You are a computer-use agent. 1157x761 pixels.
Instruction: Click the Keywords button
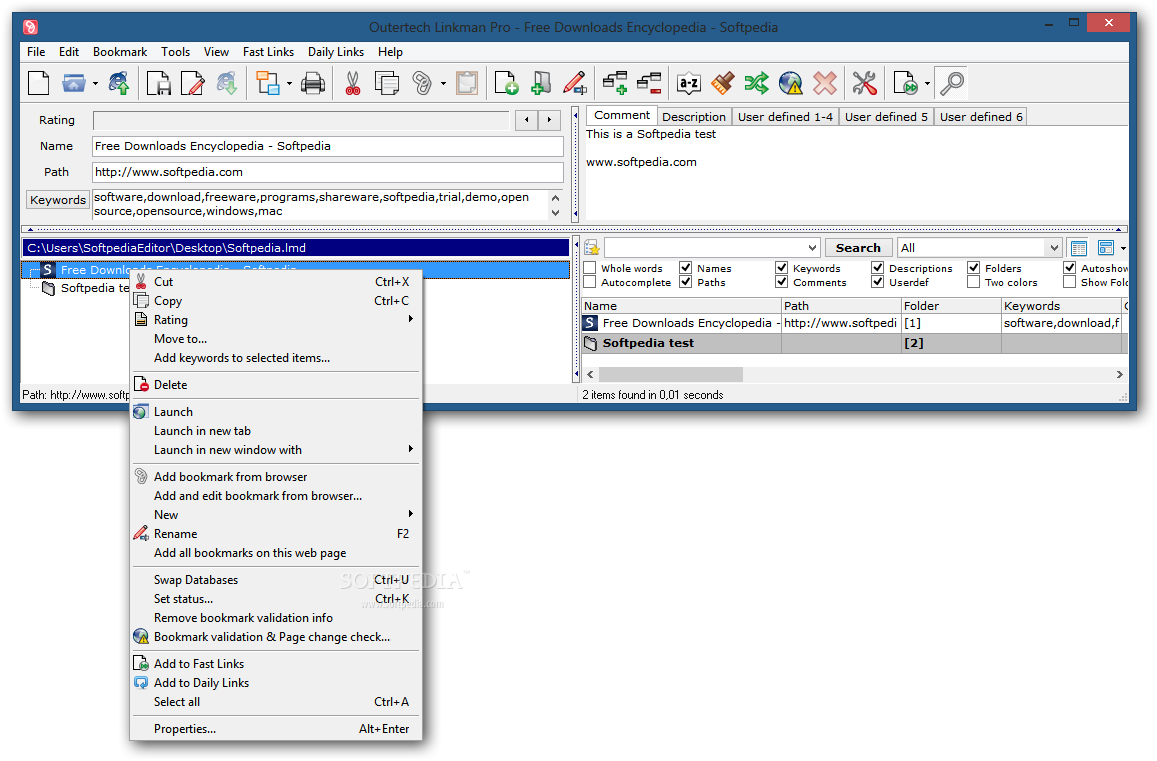point(58,200)
